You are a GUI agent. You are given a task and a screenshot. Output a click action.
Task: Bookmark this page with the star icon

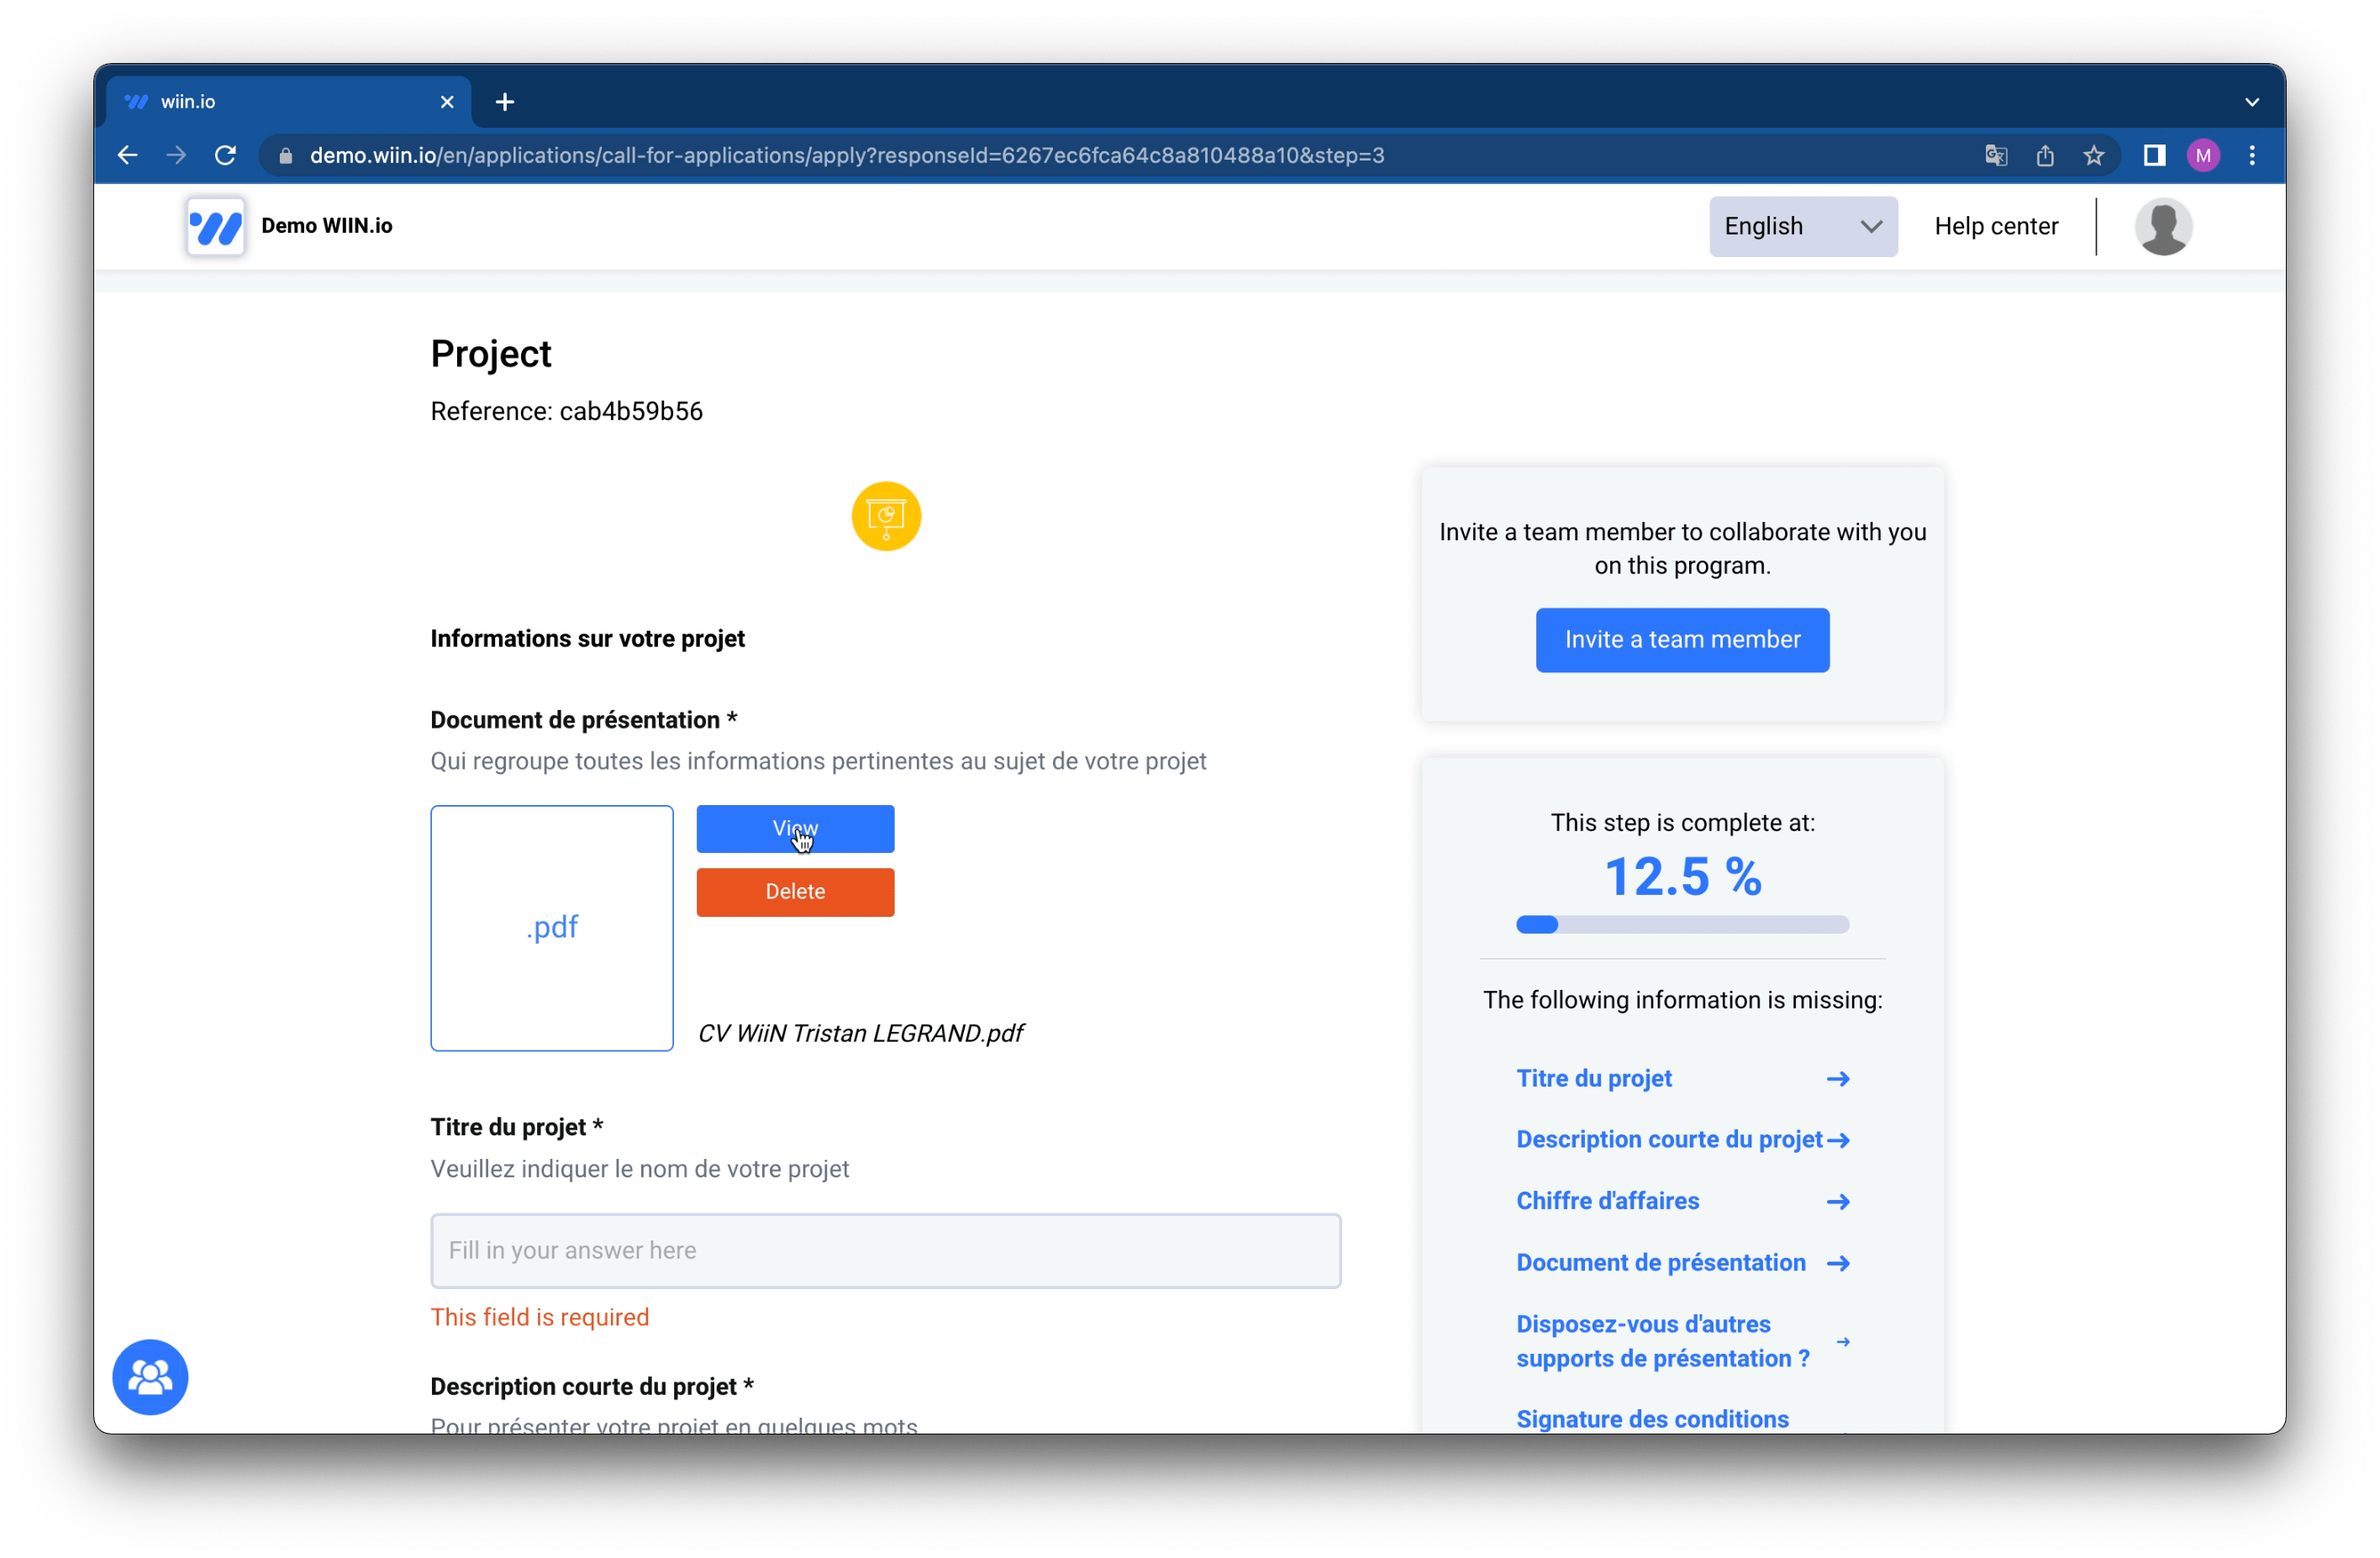point(2093,155)
